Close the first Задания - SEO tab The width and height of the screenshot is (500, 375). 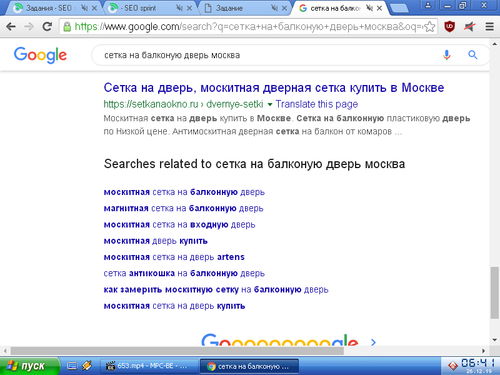coord(95,8)
